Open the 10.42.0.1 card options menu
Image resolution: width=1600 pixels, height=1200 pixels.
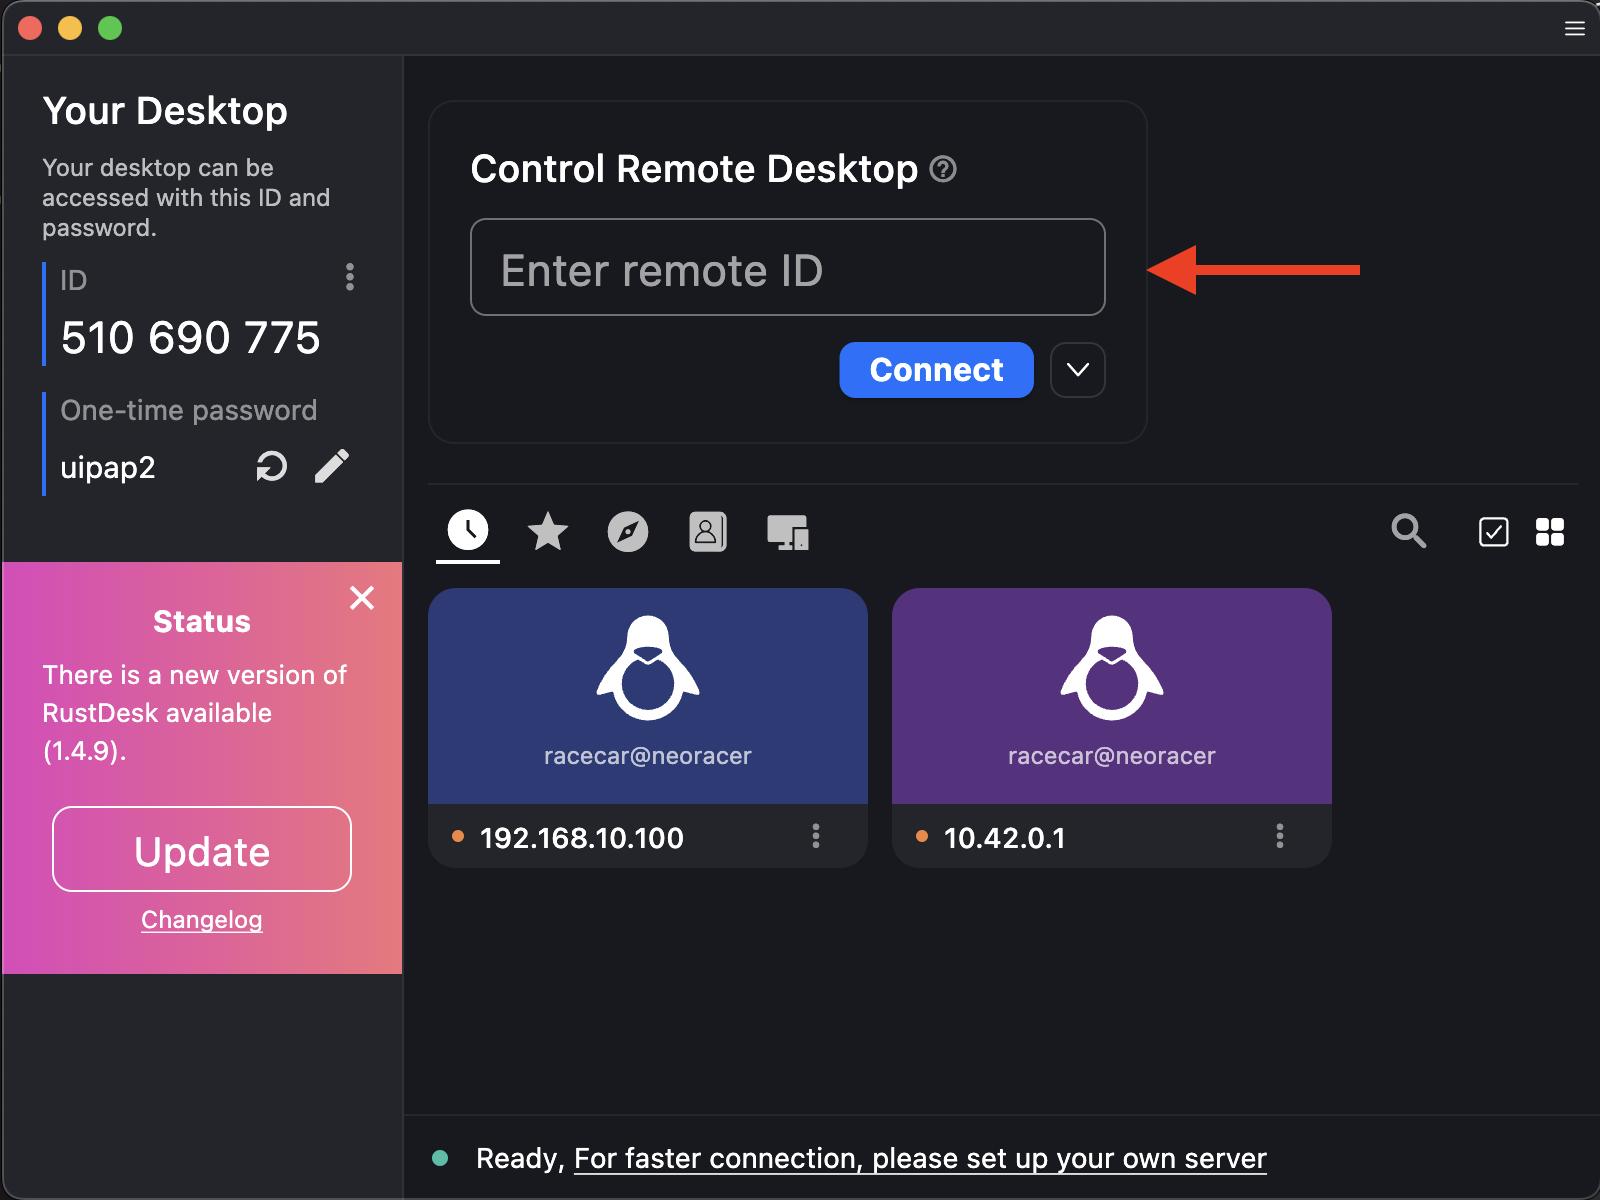(x=1280, y=836)
